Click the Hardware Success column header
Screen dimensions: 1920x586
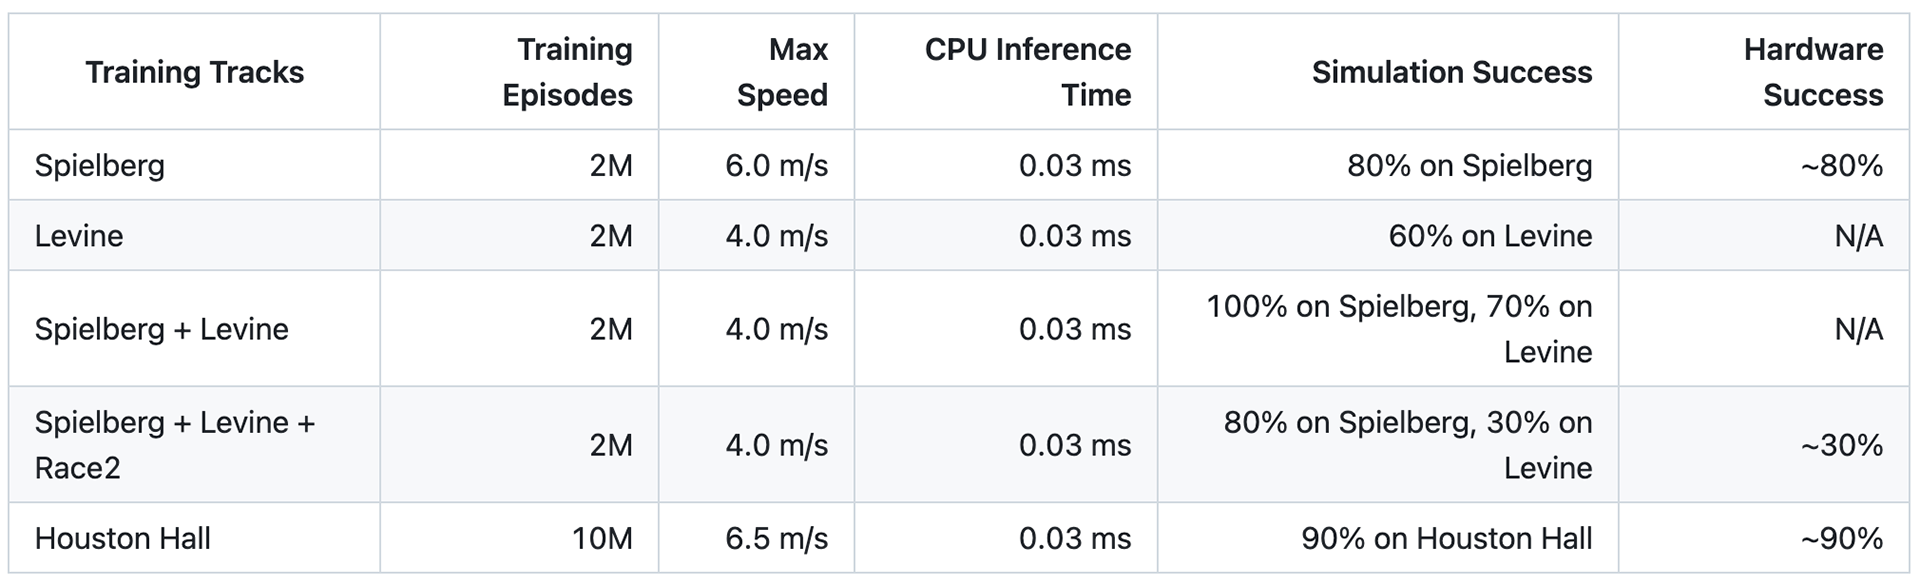(x=1813, y=72)
